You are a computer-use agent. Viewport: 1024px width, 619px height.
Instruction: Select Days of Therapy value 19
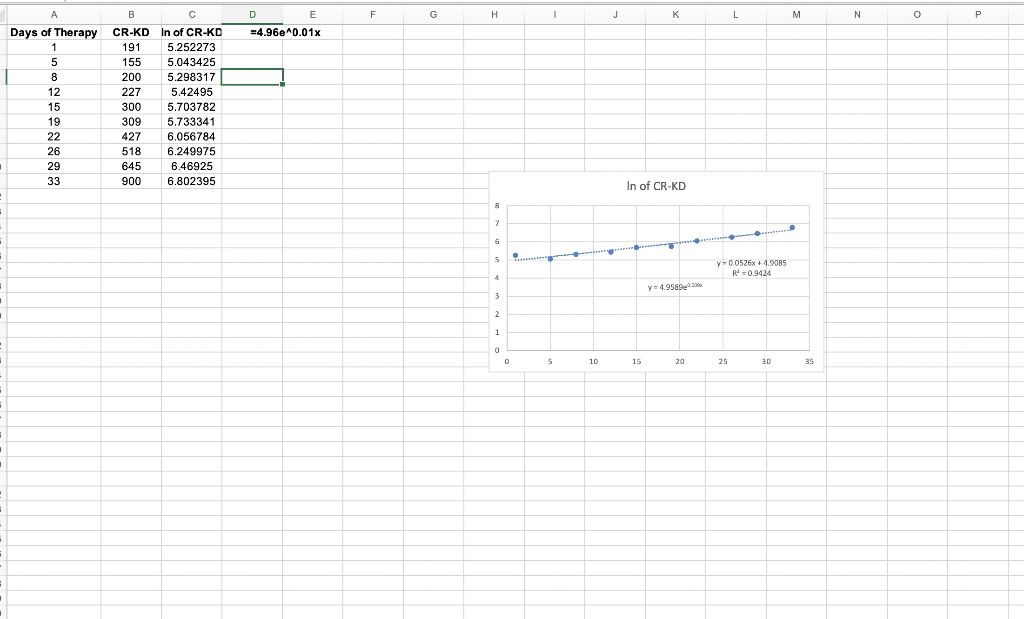pyautogui.click(x=54, y=121)
